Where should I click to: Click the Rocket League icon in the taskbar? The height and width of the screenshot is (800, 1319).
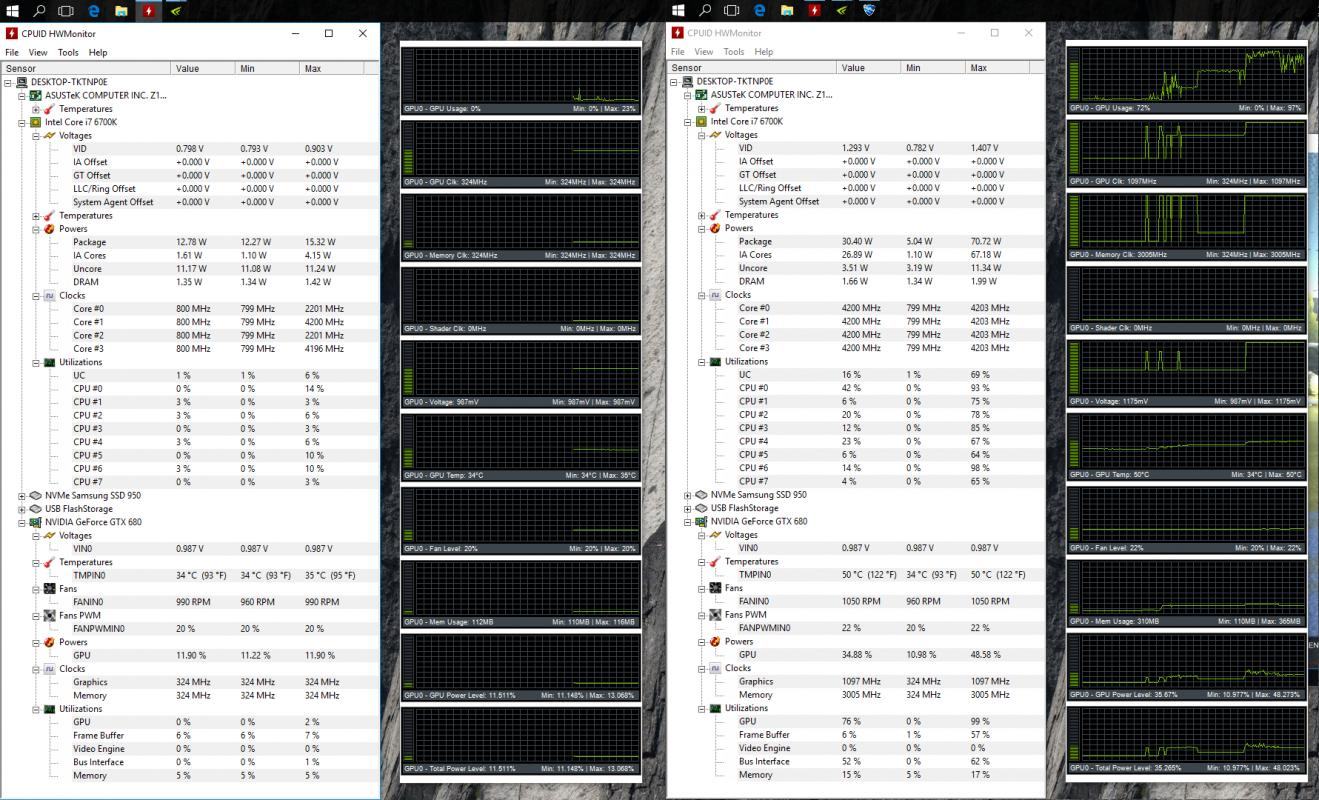[869, 10]
